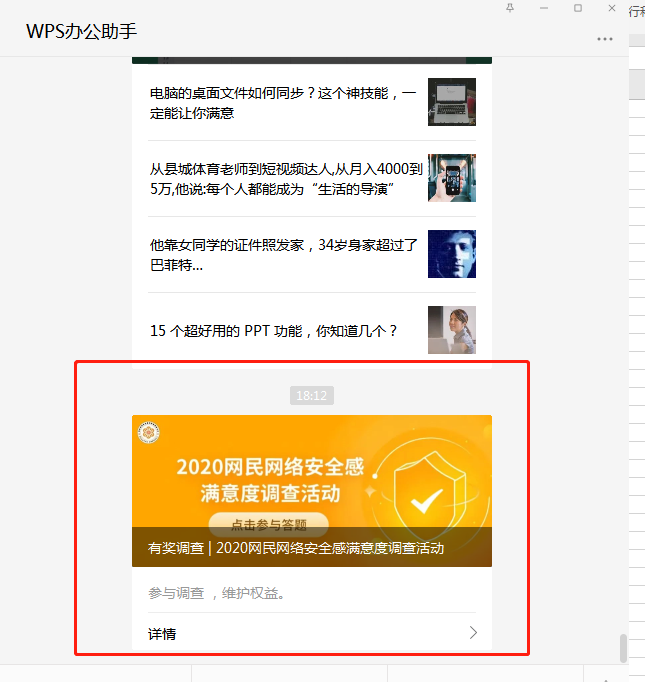Pin the WPS办公助手 window on top

[x=510, y=8]
